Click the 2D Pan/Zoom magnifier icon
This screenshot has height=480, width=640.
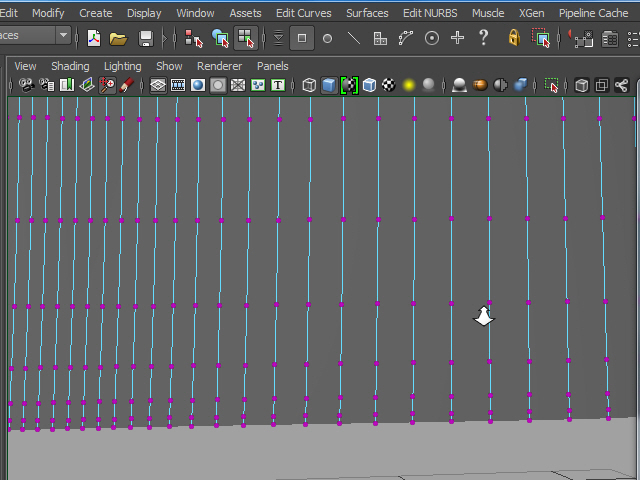tap(107, 85)
